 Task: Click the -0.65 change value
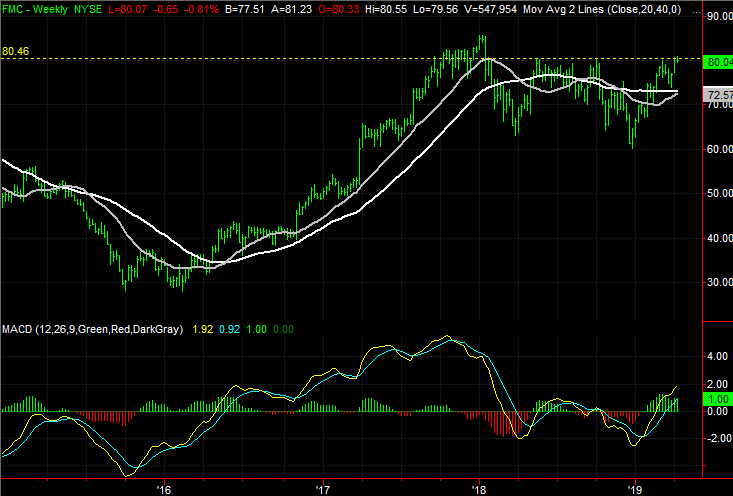click(x=166, y=9)
